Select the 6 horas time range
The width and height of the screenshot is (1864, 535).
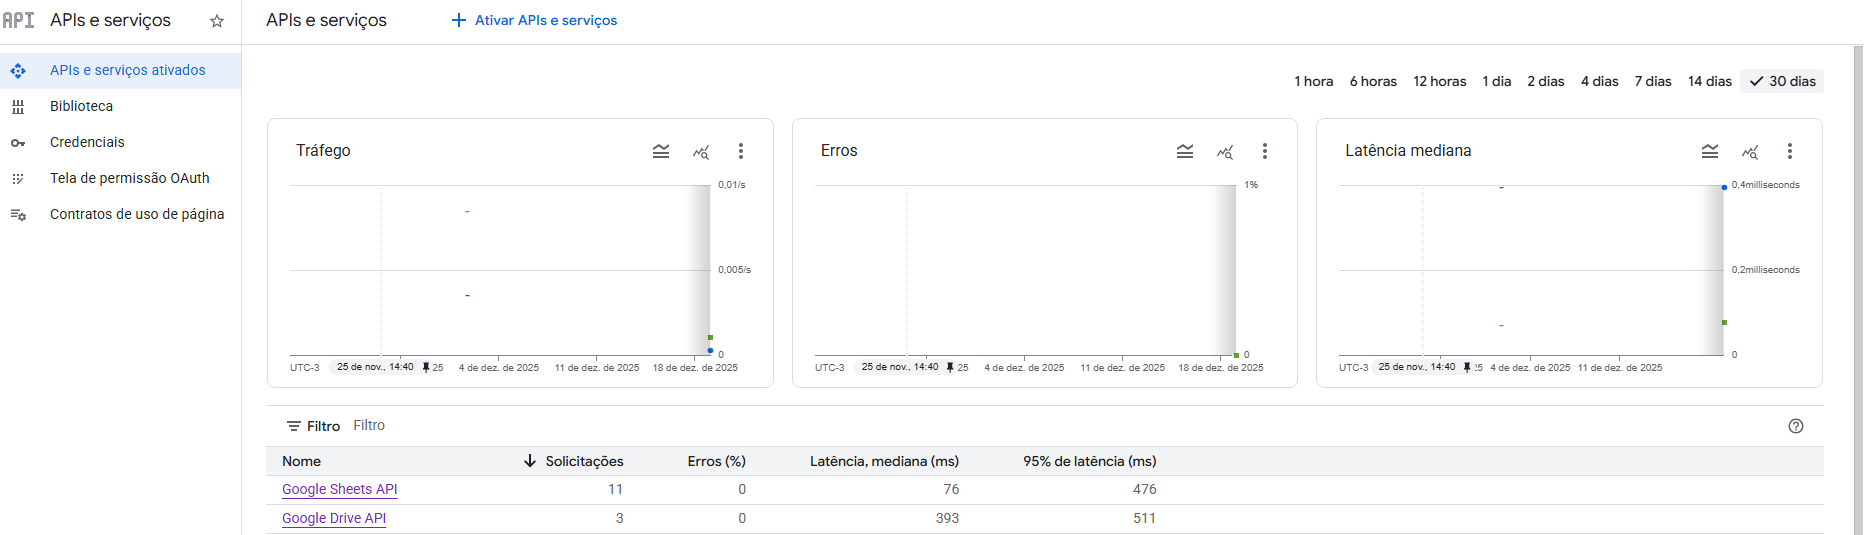pos(1373,81)
